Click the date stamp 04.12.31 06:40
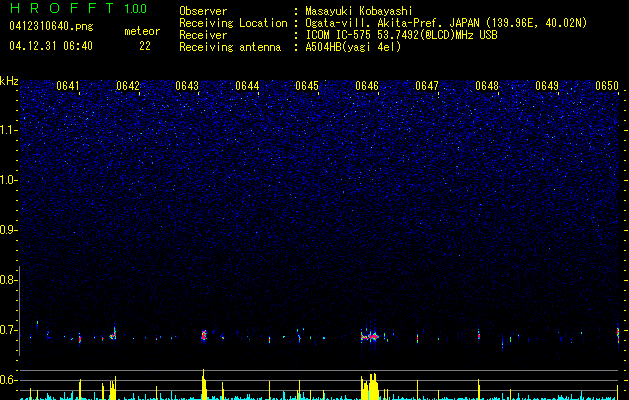 (x=51, y=46)
